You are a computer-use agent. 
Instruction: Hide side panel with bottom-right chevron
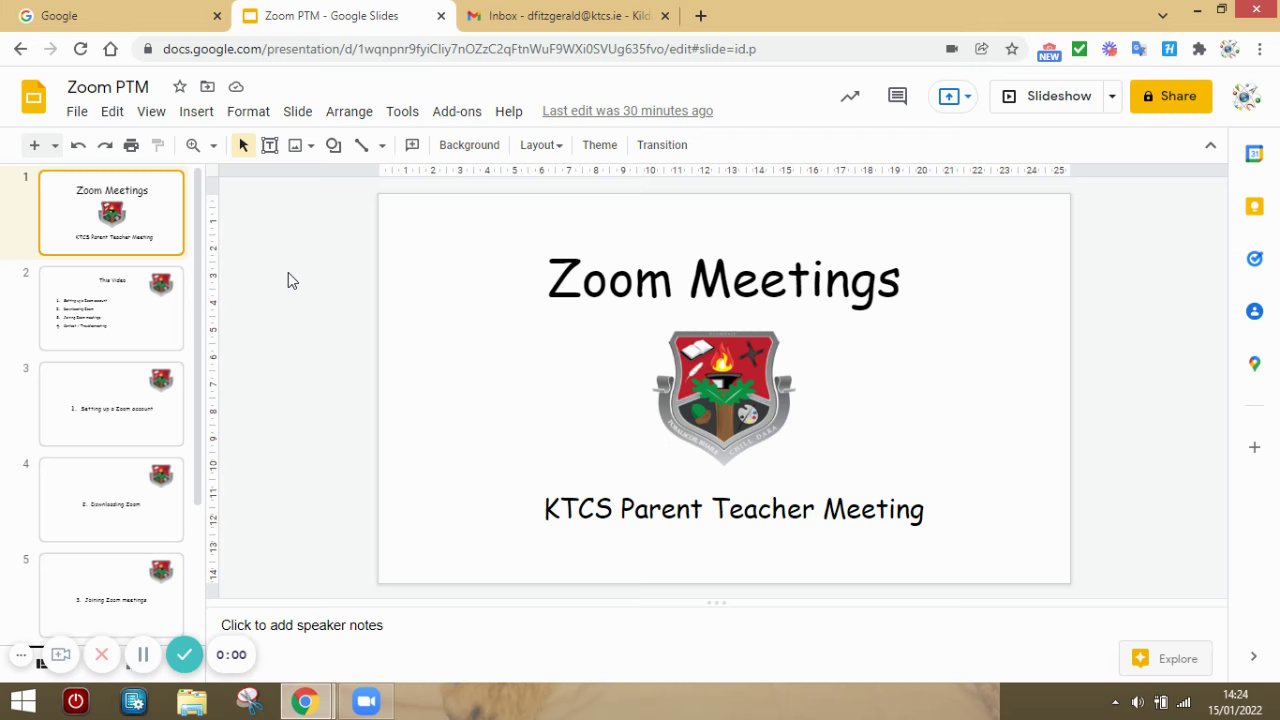(x=1253, y=657)
